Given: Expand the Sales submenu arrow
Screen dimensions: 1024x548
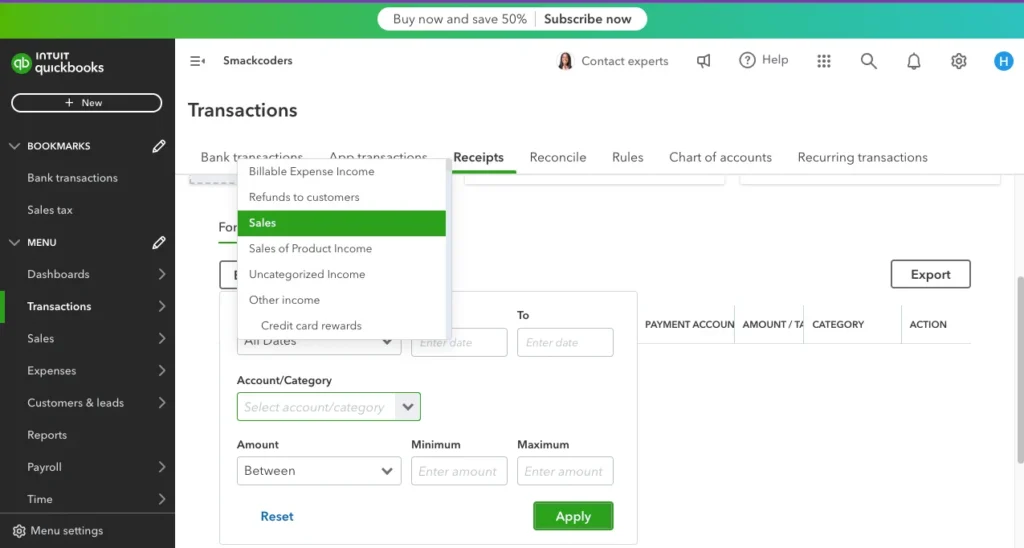Looking at the screenshot, I should coord(162,339).
